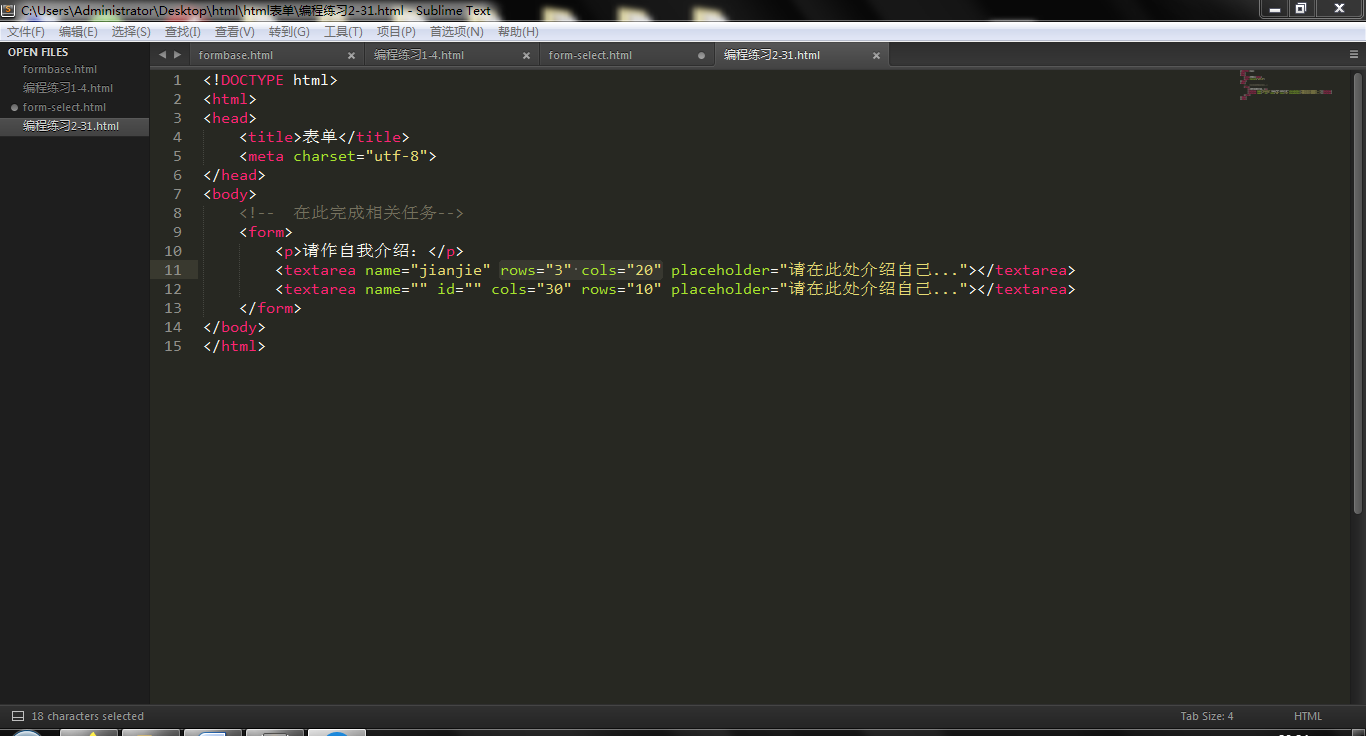This screenshot has width=1366, height=736.
Task: Click the vertical scrollbar of the editor
Action: point(1358,293)
